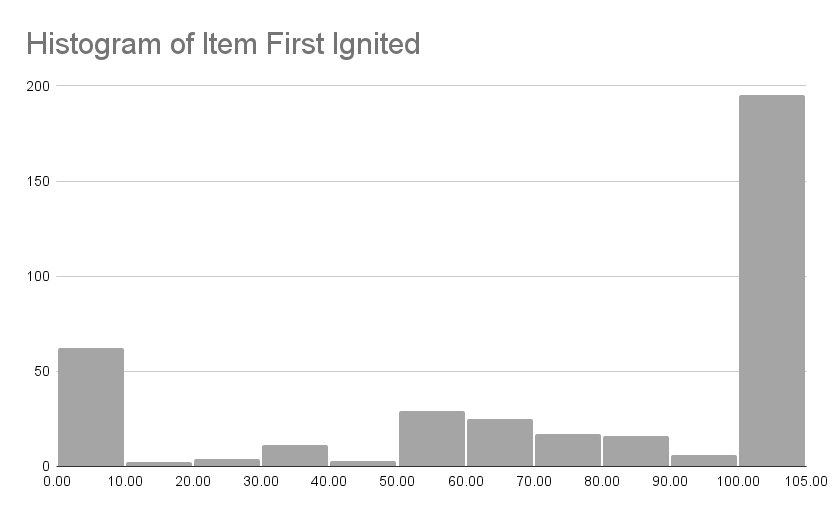Image resolution: width=832 pixels, height=515 pixels.
Task: Click the small bar between 40.00 and 50.00
Action: point(363,463)
